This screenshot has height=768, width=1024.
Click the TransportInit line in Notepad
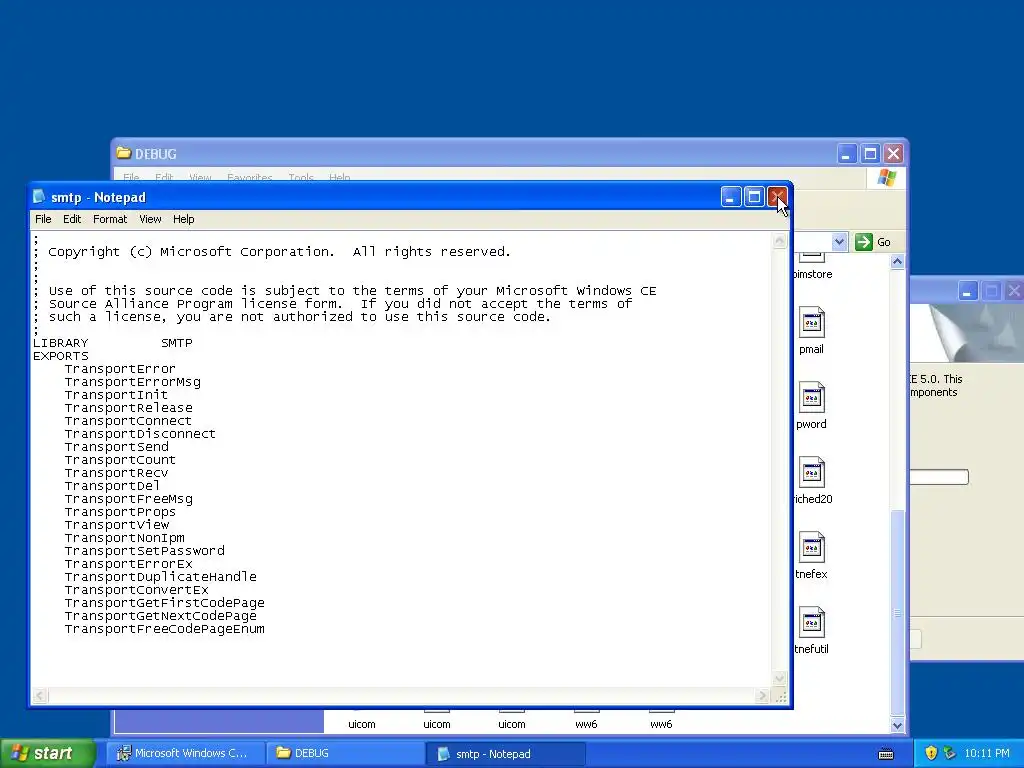pyautogui.click(x=116, y=395)
